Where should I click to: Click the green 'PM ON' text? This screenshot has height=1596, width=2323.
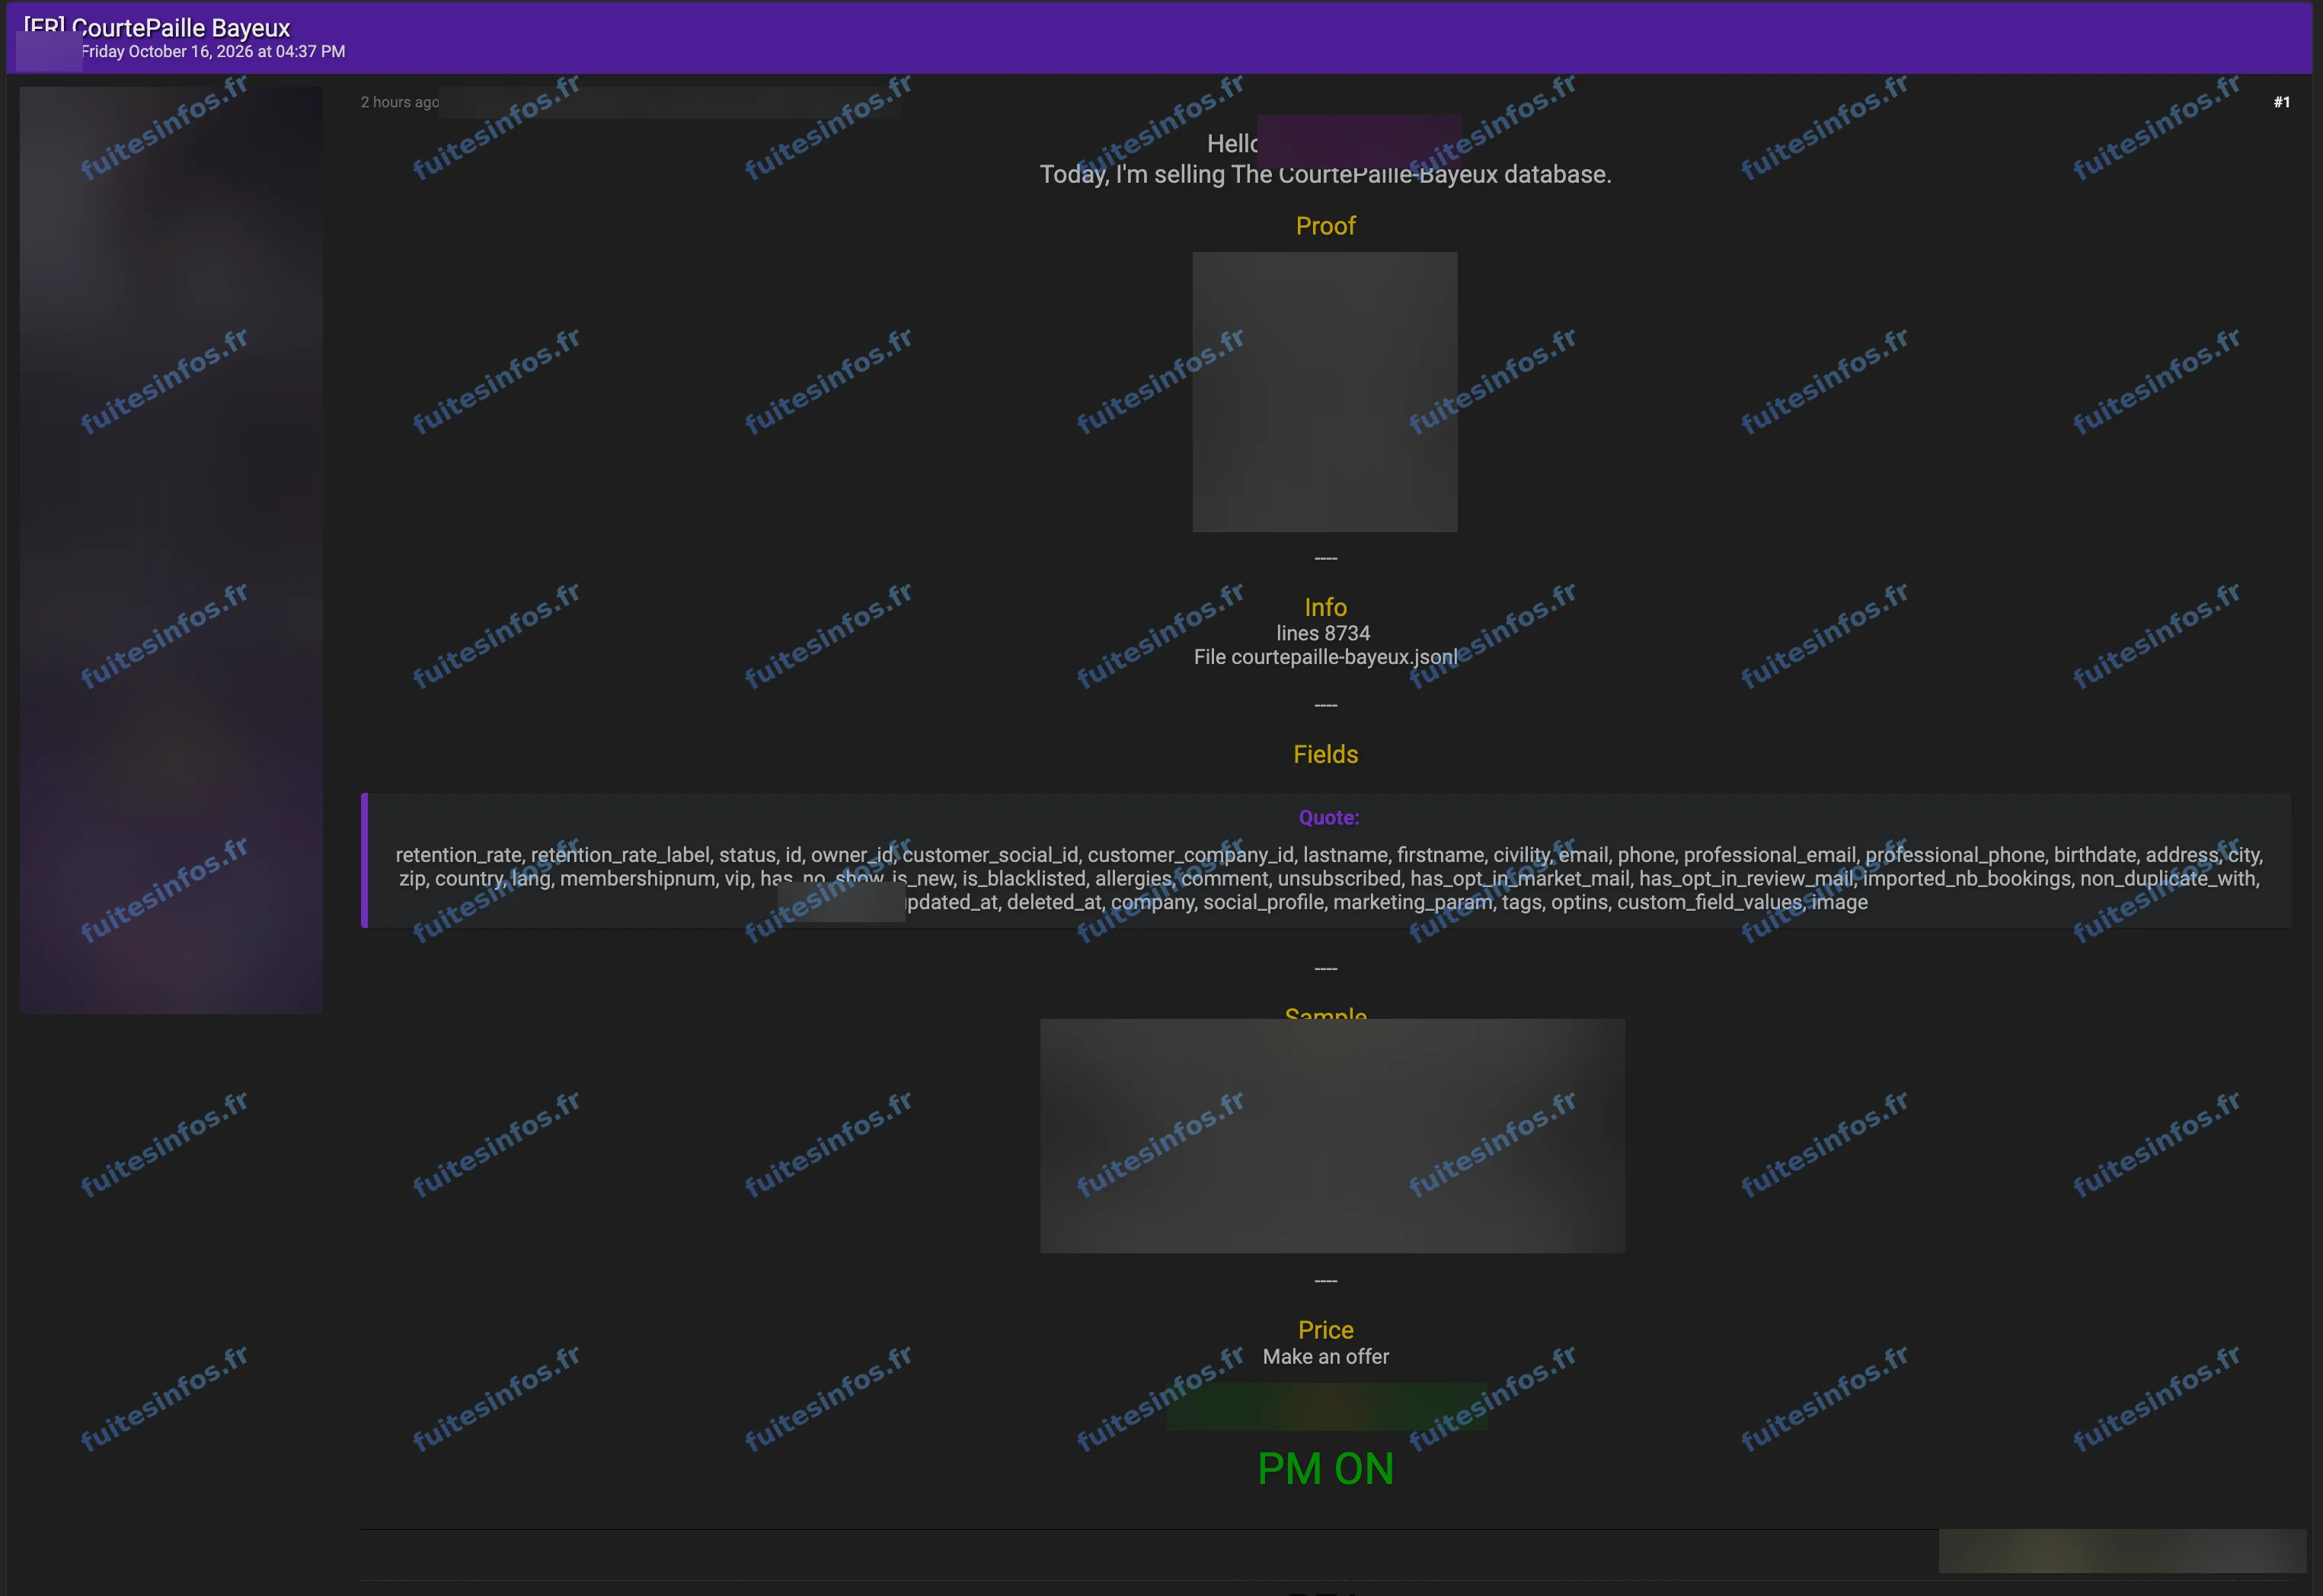[1325, 1469]
